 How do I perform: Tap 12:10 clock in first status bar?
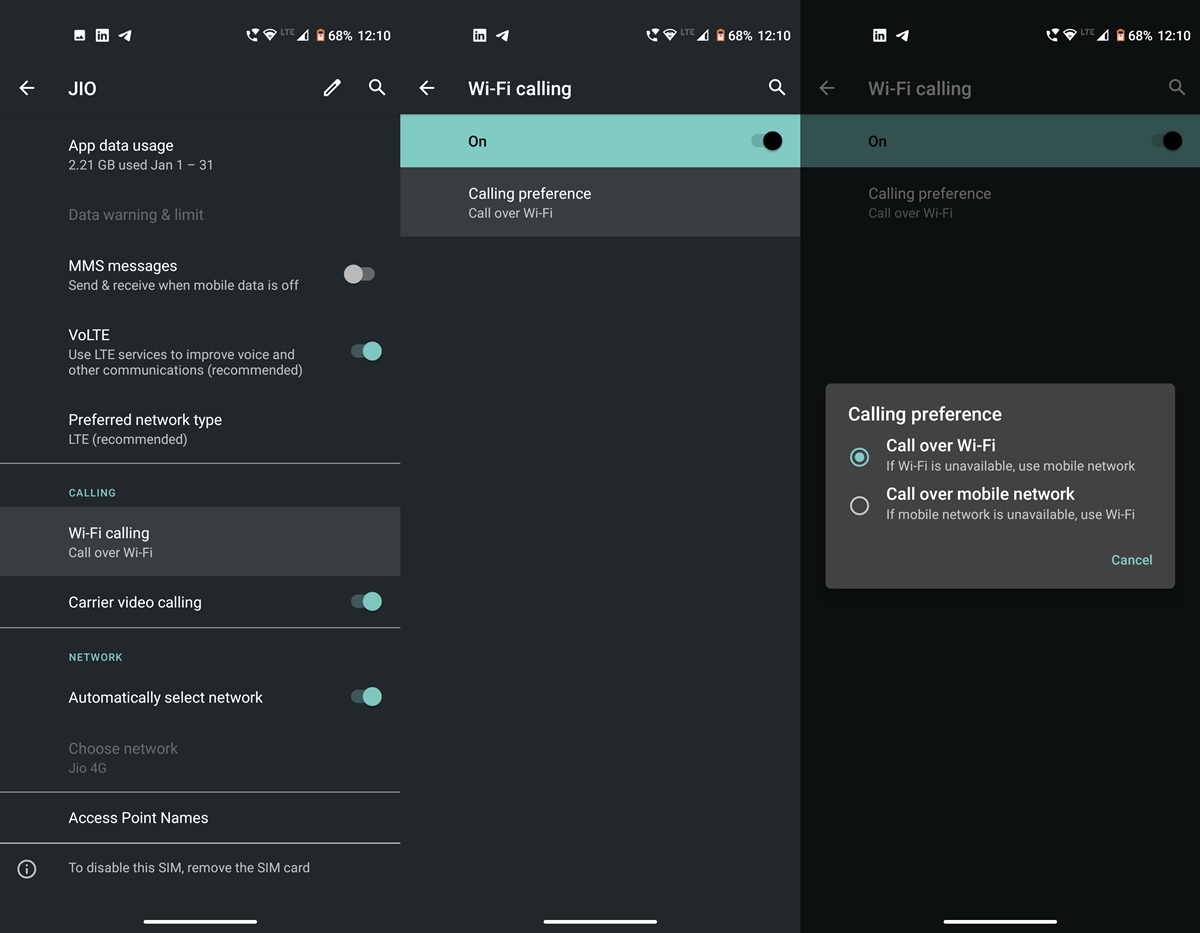coord(374,35)
